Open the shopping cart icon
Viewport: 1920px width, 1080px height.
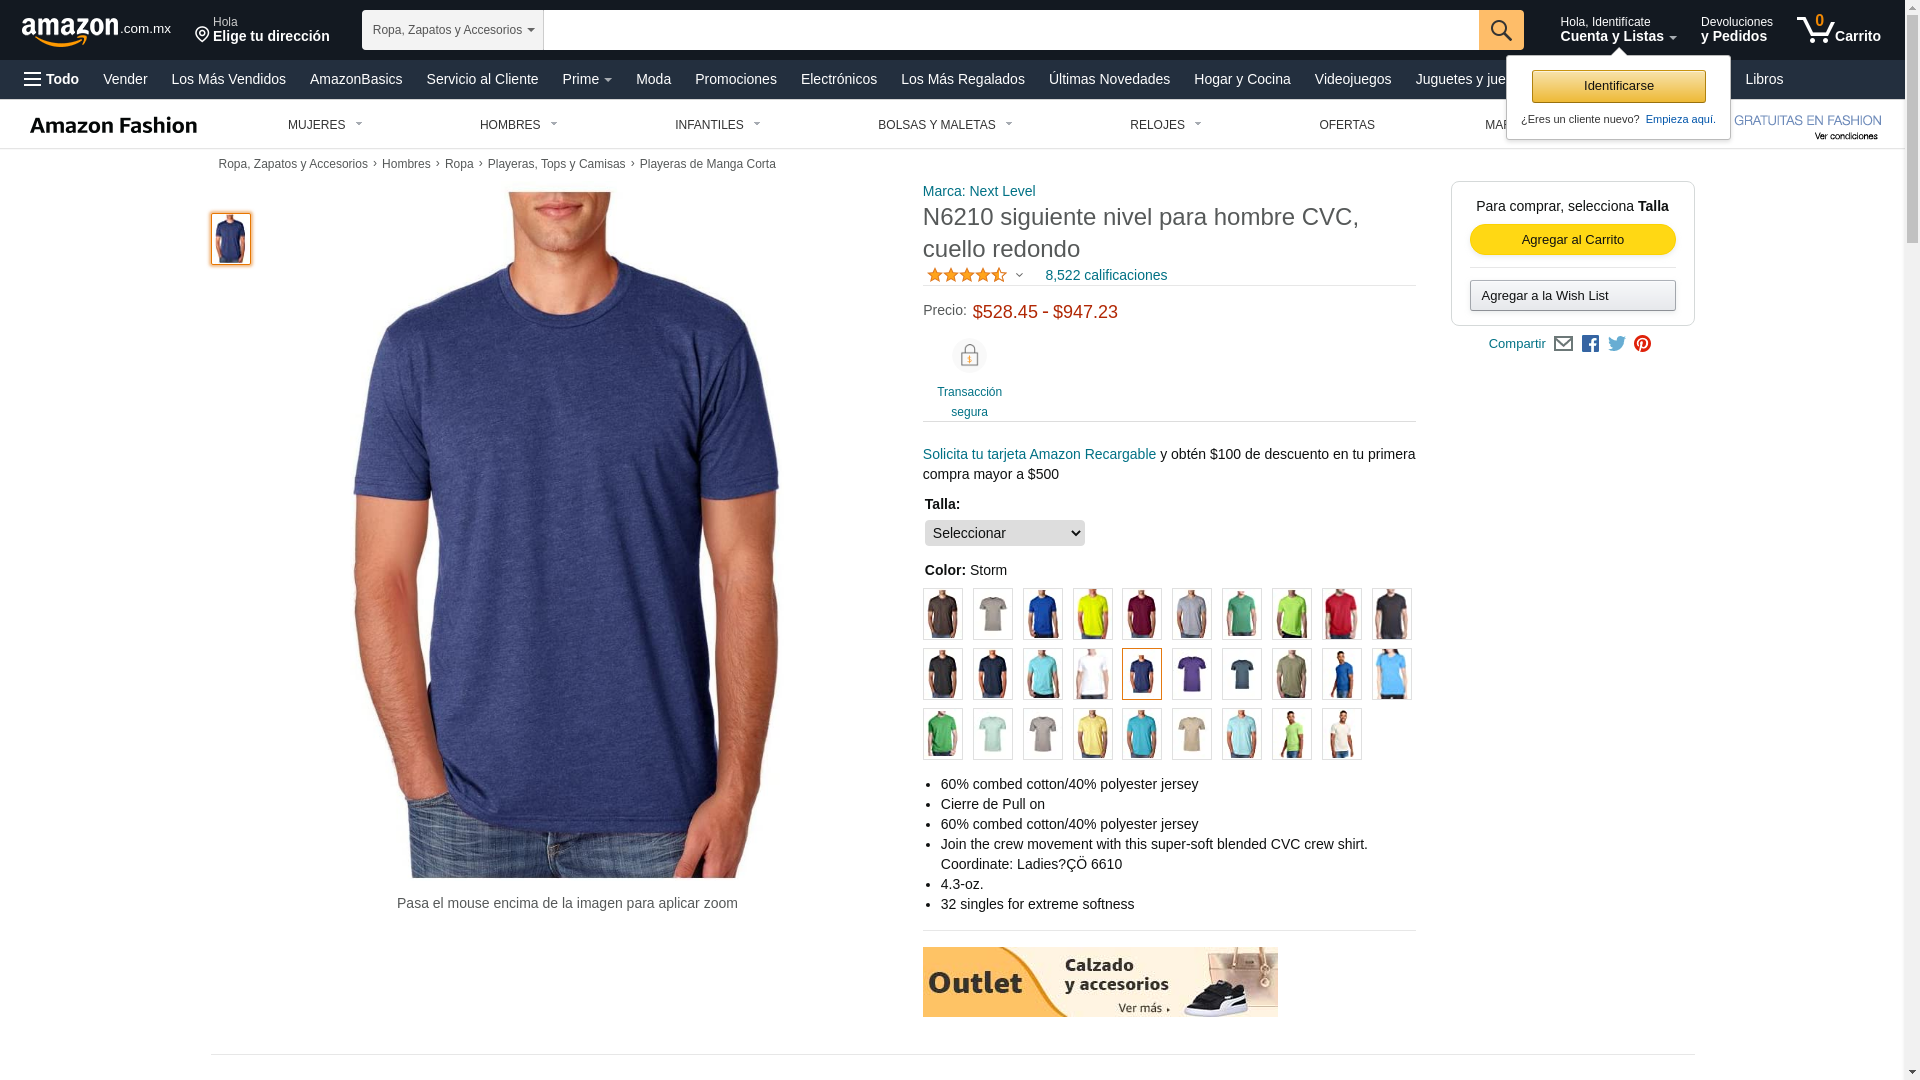click(1838, 29)
